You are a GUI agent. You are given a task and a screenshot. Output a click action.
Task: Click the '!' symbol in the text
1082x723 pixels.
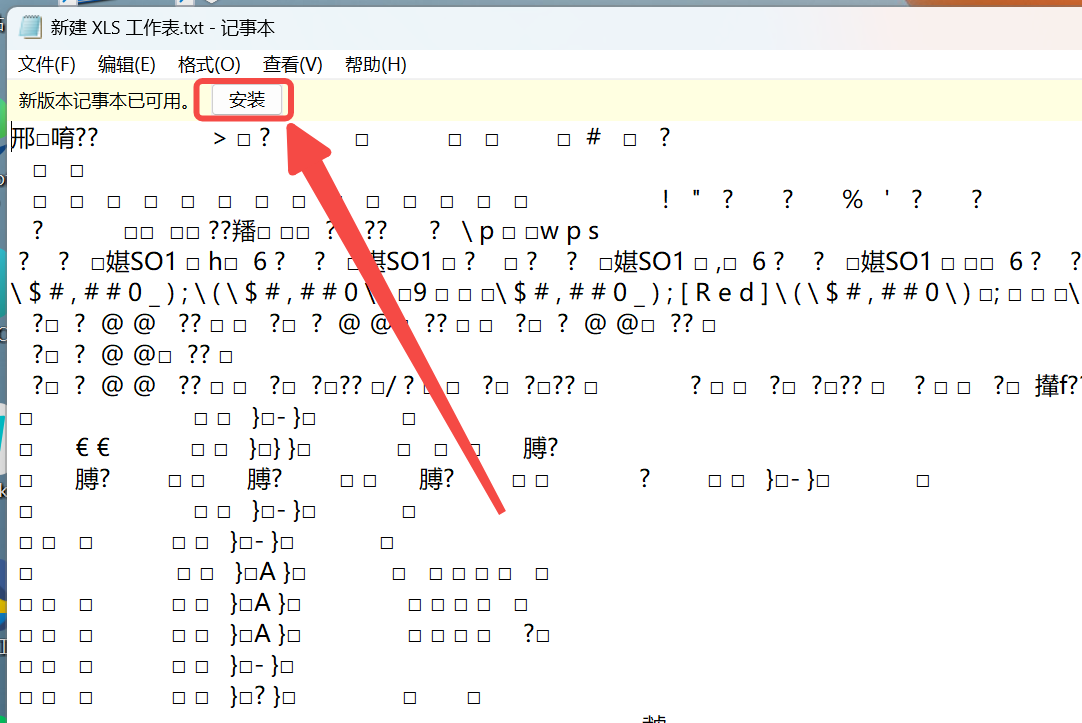point(665,200)
